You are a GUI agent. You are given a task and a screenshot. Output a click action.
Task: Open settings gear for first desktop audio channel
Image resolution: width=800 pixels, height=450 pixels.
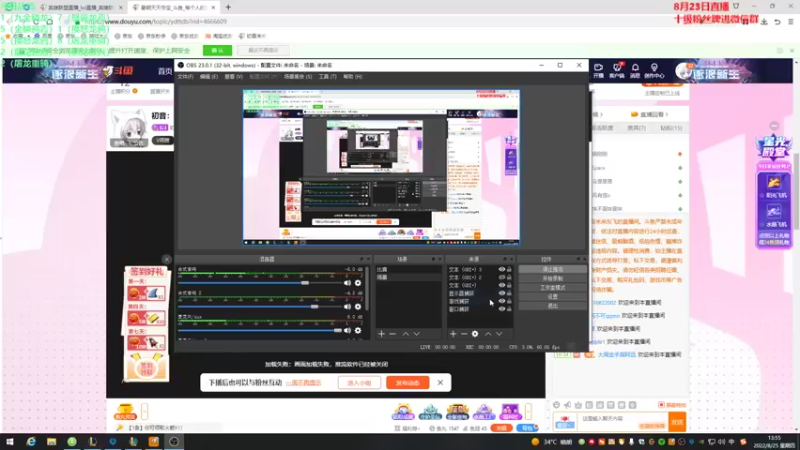(358, 283)
